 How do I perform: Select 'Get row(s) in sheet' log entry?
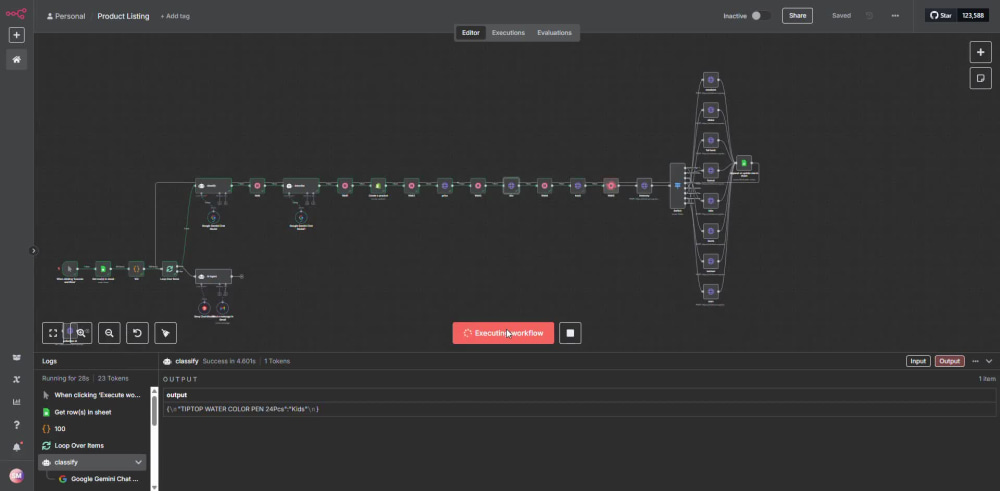[94, 412]
